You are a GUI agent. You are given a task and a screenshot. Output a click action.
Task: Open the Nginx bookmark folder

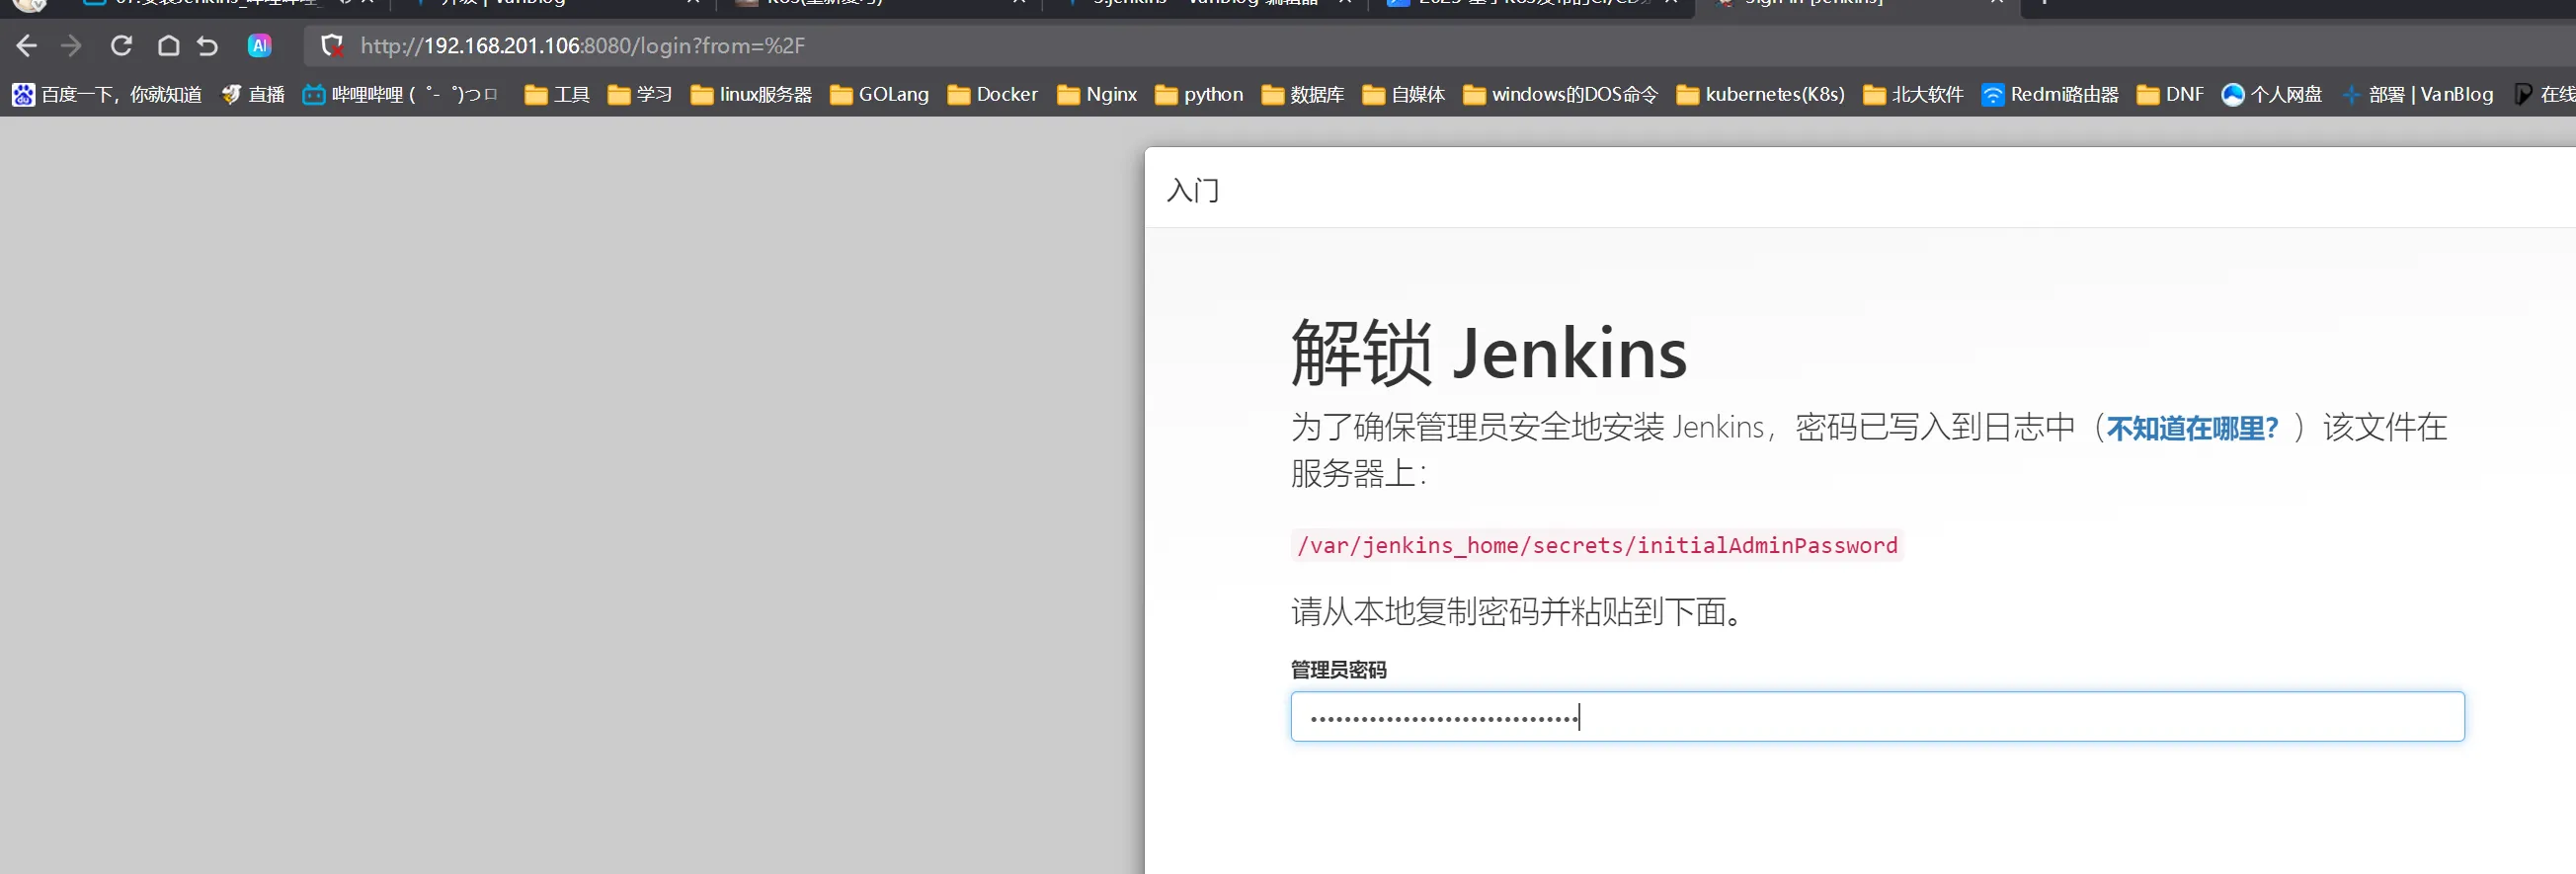pos(1098,95)
